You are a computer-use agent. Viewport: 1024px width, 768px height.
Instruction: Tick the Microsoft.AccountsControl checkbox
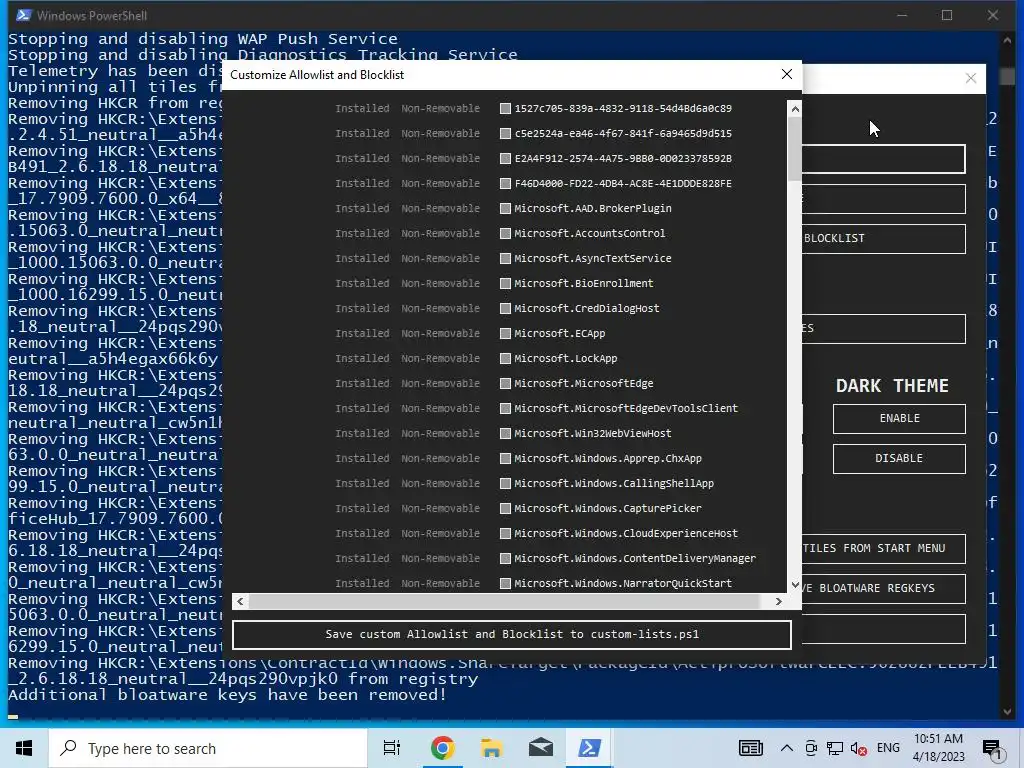pos(505,233)
